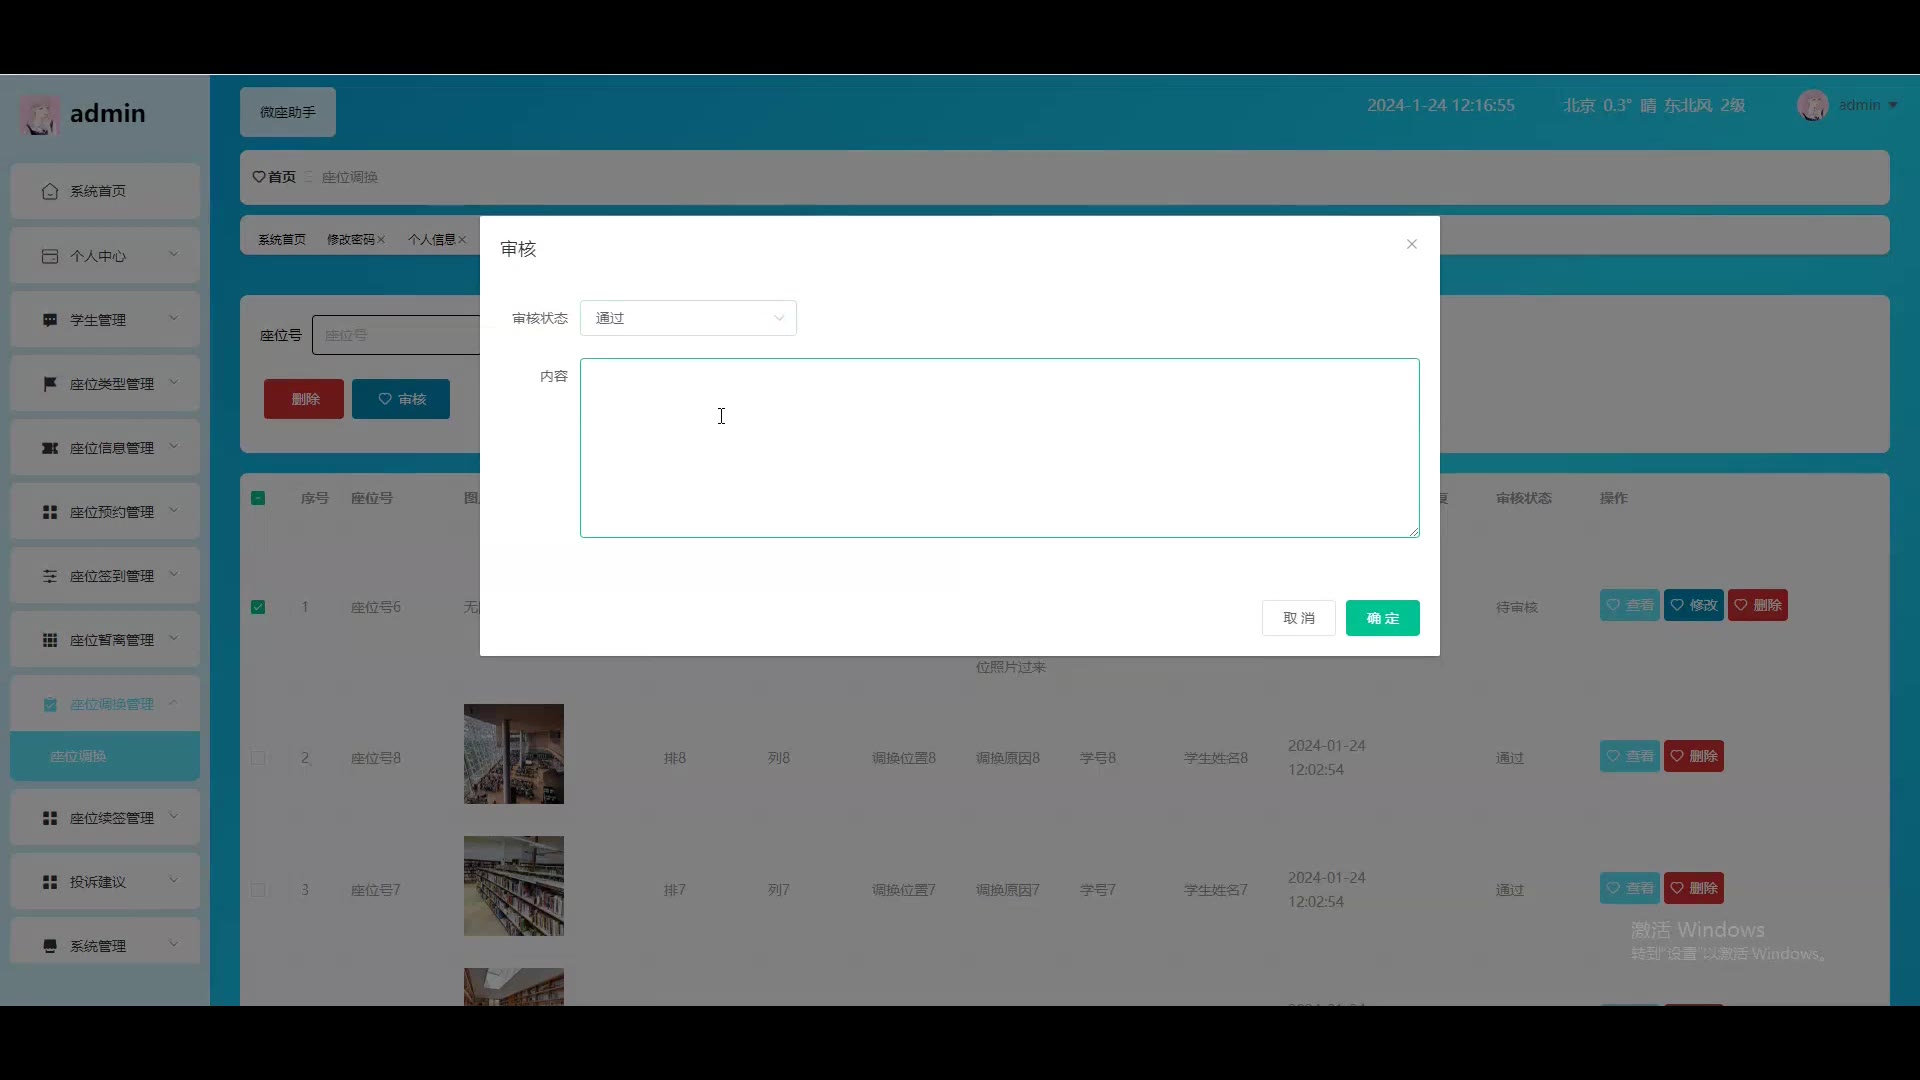Switch to the 修改密码 tab
The width and height of the screenshot is (1920, 1080).
(350, 240)
